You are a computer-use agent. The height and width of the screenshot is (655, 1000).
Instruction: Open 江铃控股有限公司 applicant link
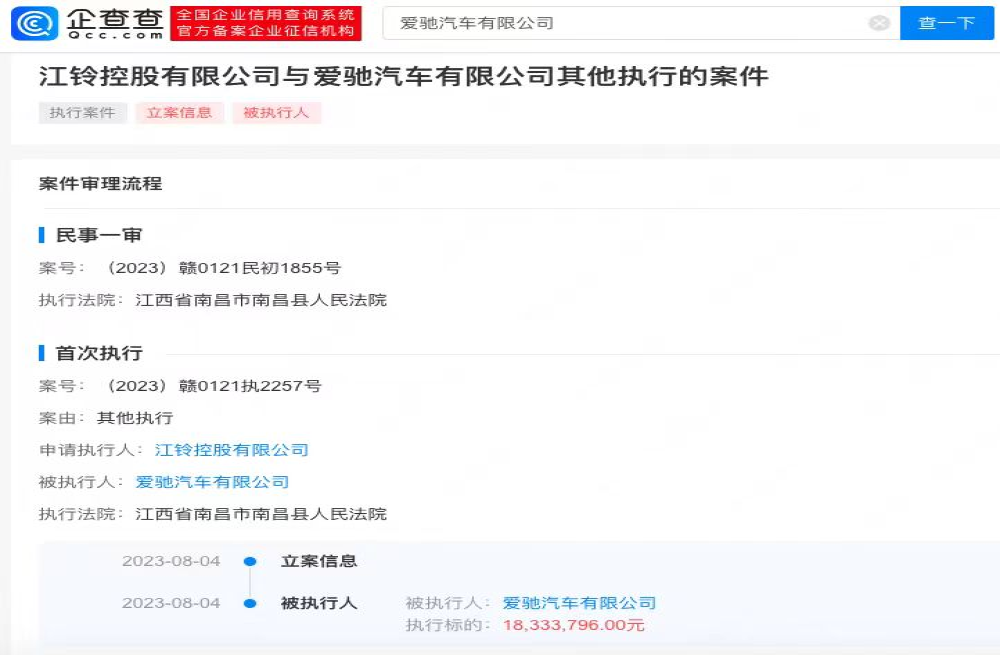[x=232, y=450]
